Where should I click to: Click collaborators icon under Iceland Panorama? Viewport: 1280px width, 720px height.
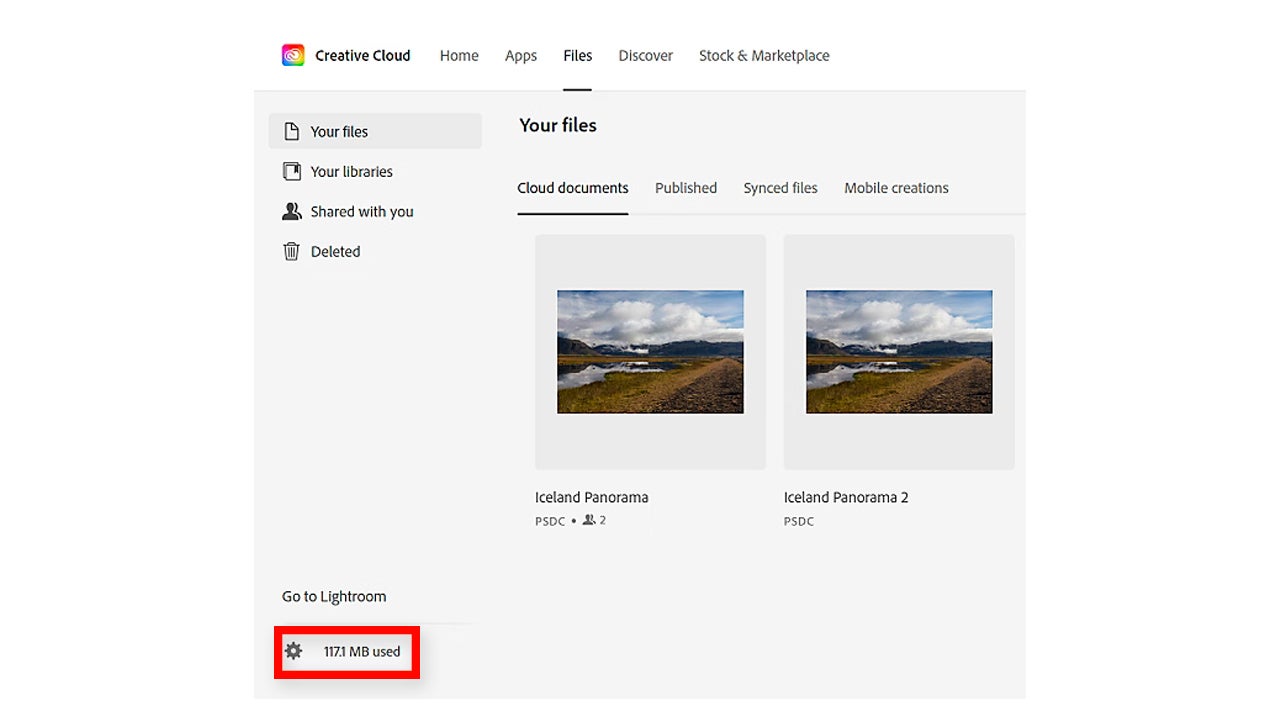pyautogui.click(x=589, y=520)
